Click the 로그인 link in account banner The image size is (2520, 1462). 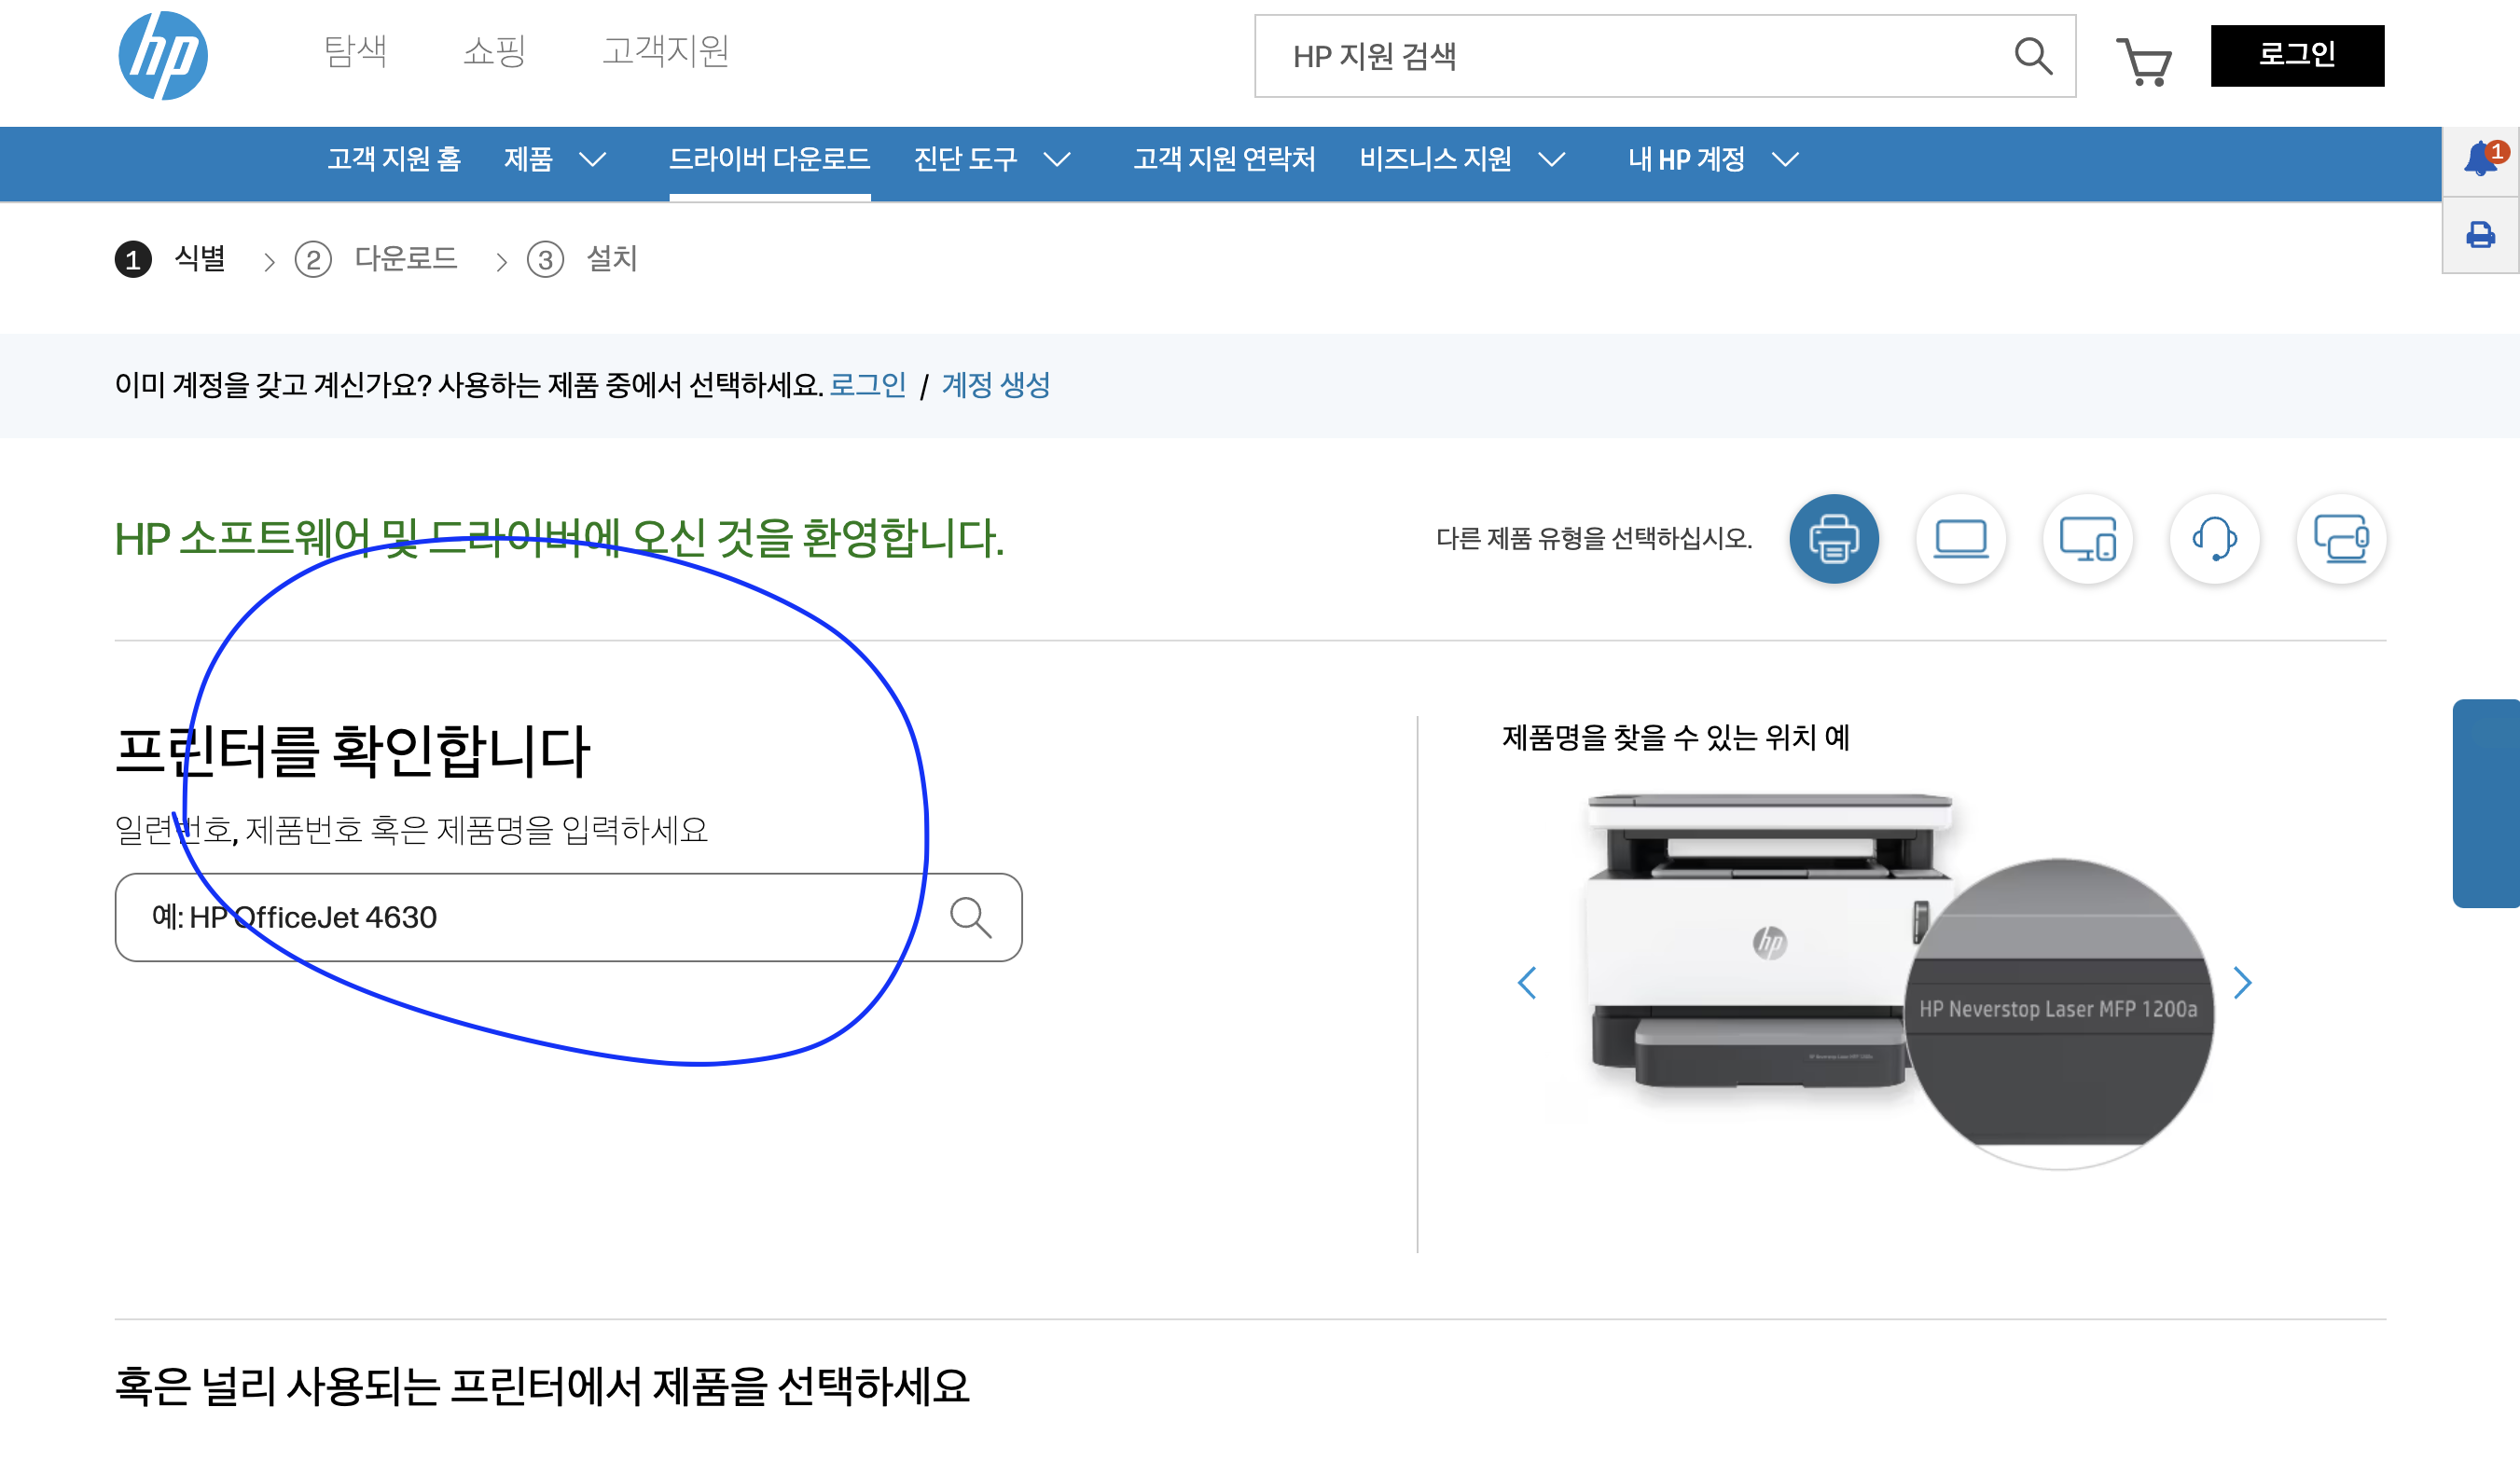pos(868,385)
